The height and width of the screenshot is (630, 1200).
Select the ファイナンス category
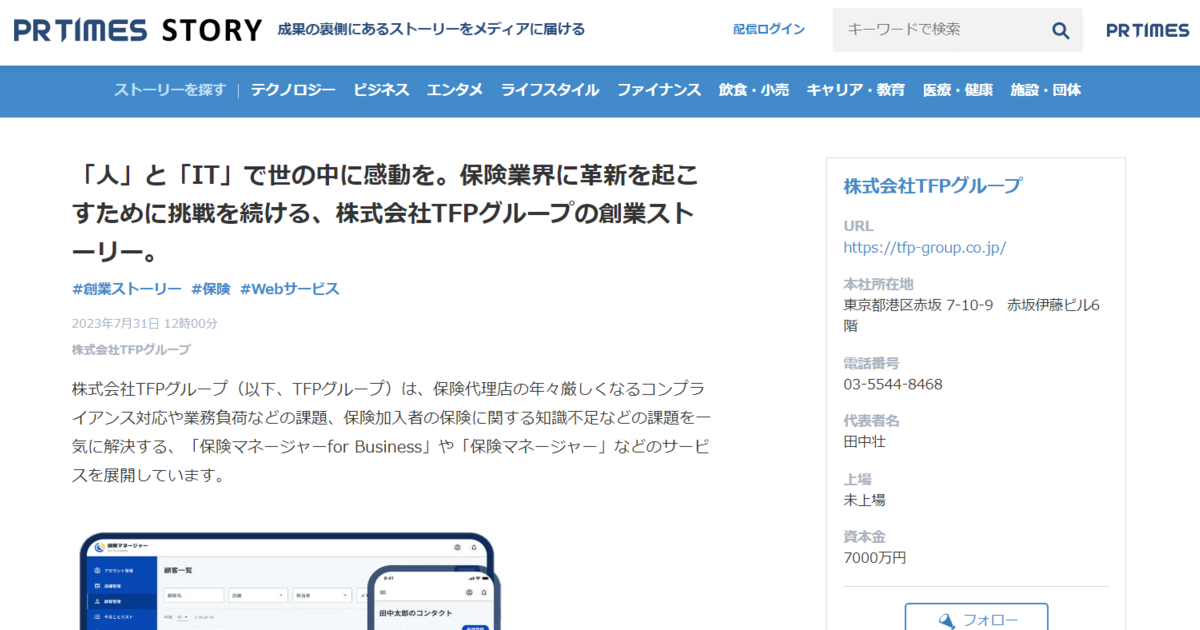point(659,90)
